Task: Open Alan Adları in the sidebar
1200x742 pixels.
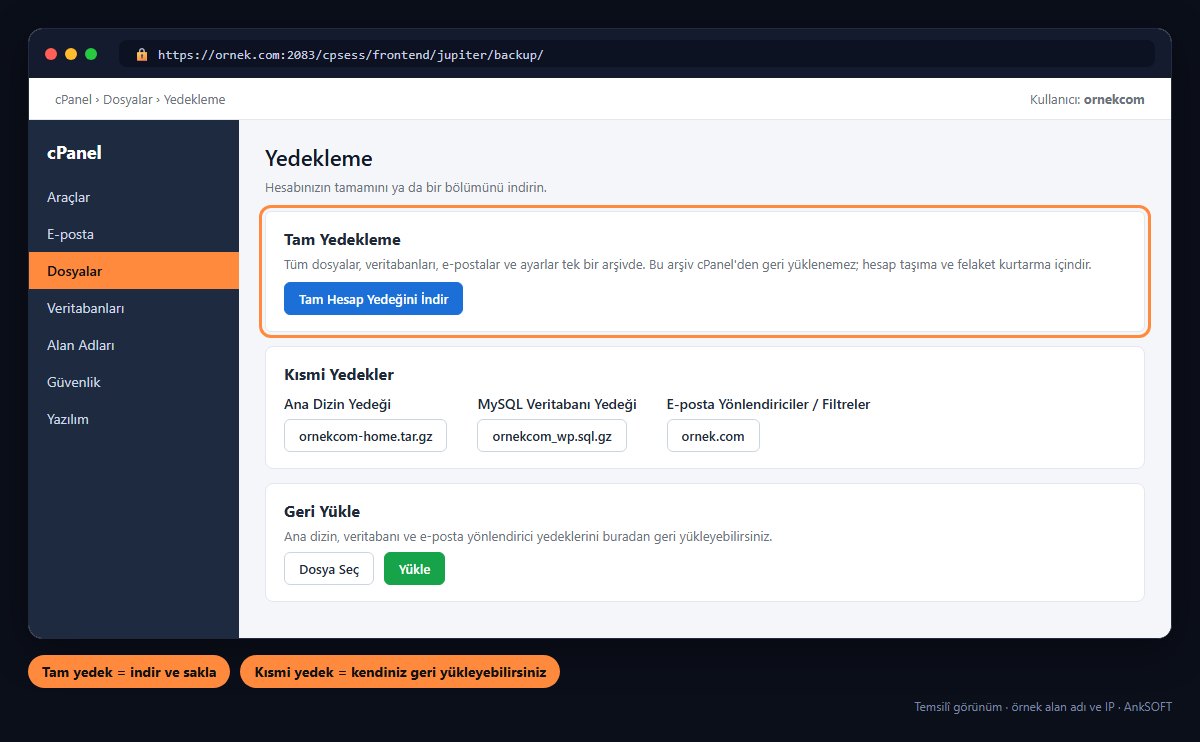Action: coord(134,345)
